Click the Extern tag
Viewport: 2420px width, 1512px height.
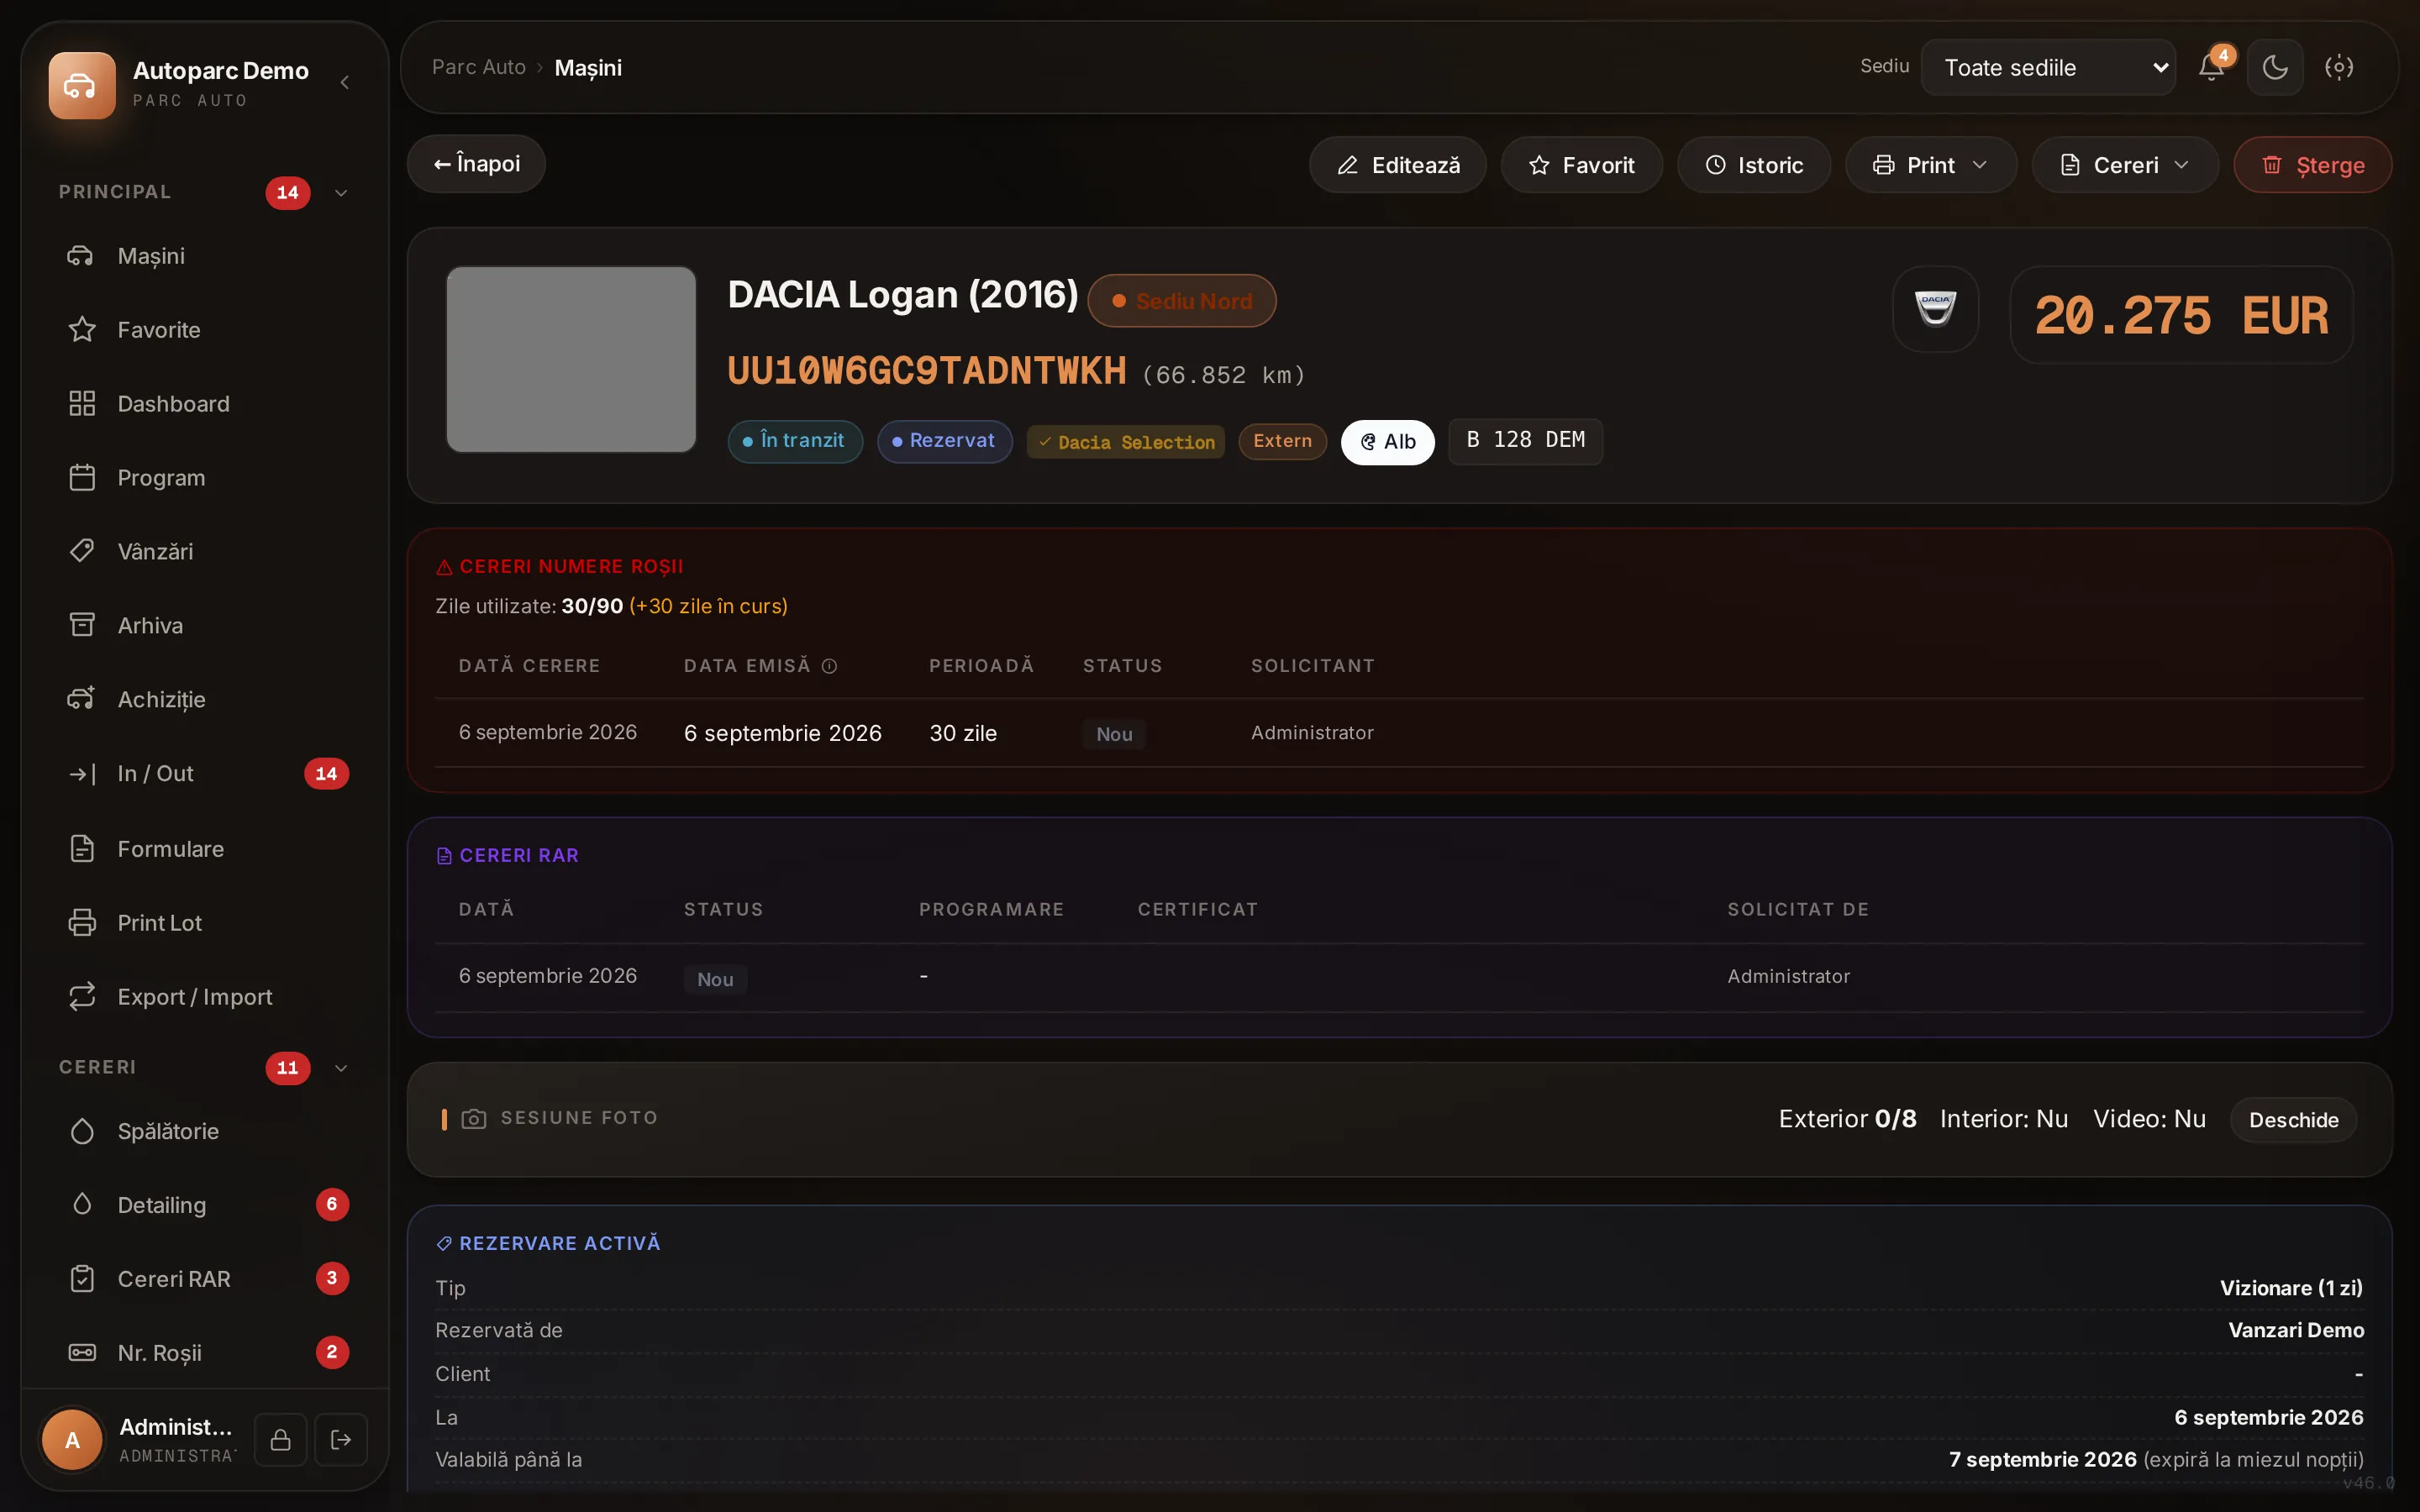(1282, 441)
